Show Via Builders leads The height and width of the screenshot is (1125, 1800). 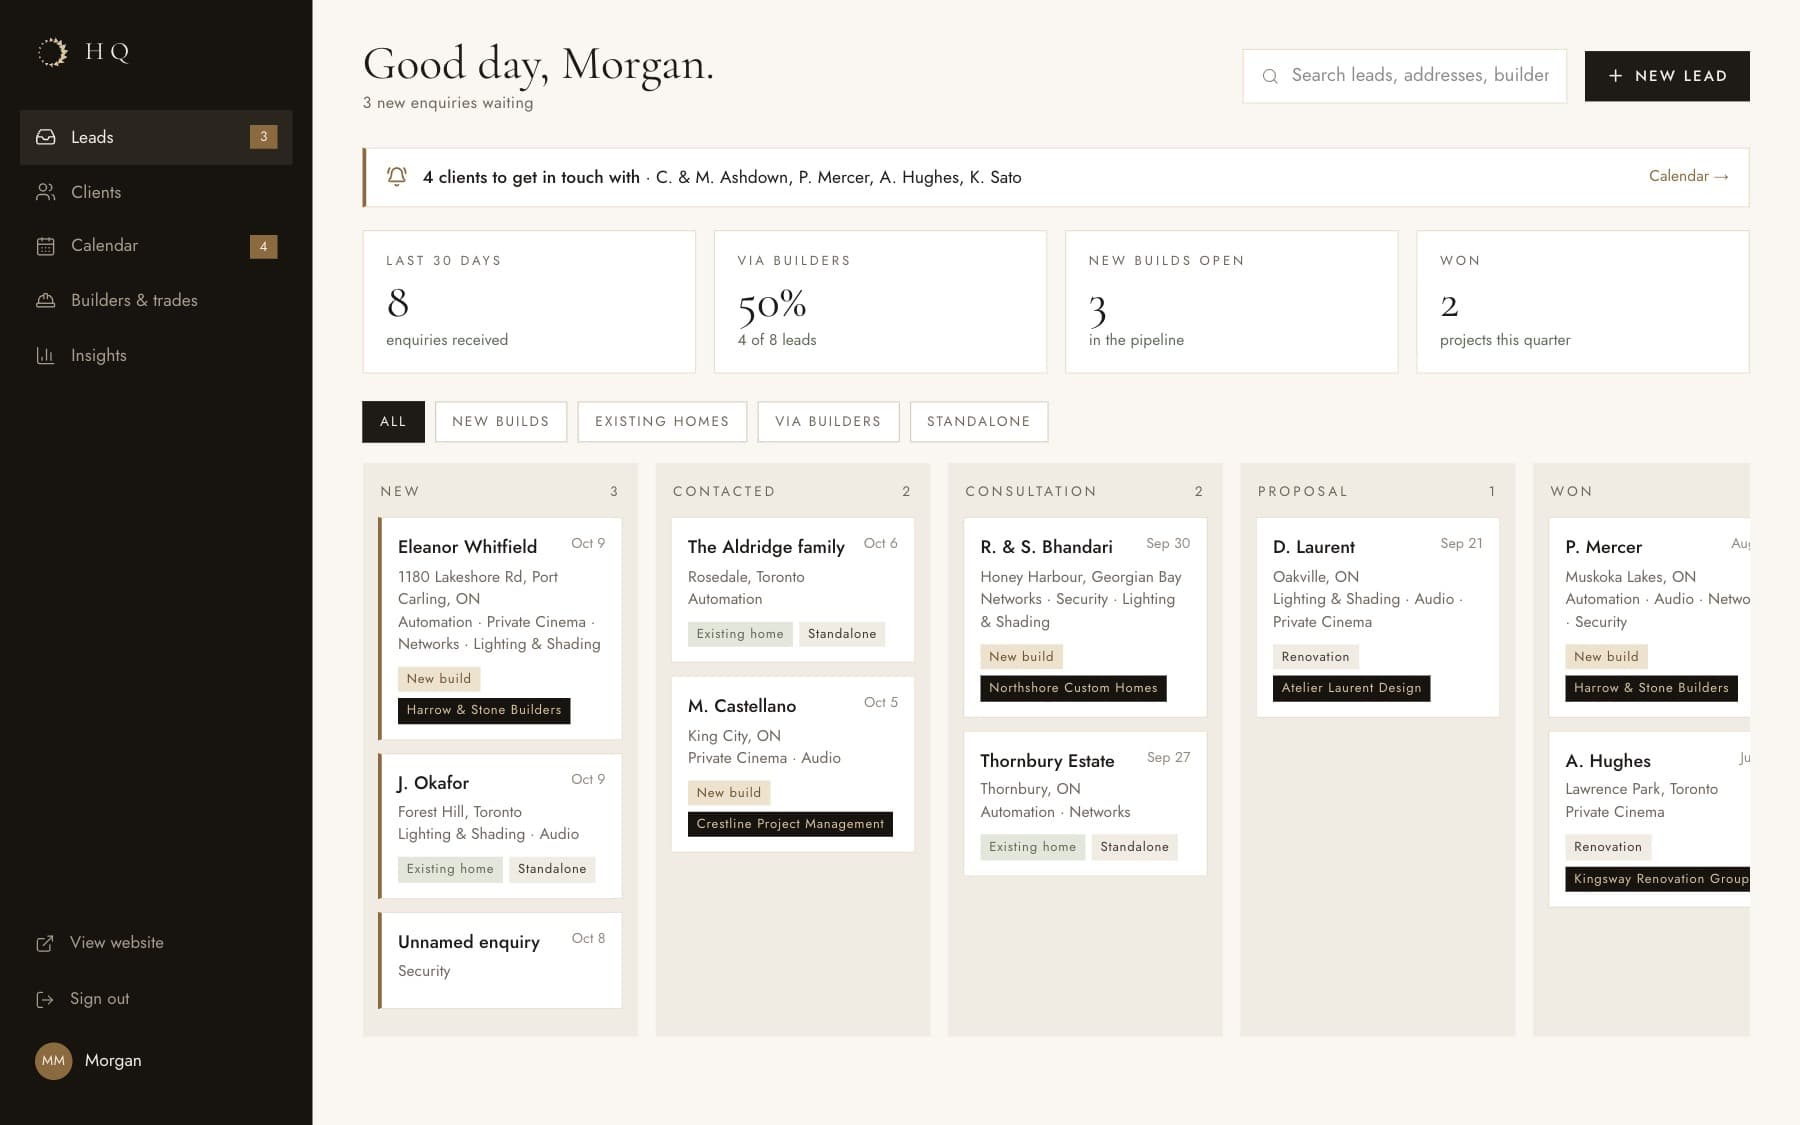tap(828, 422)
